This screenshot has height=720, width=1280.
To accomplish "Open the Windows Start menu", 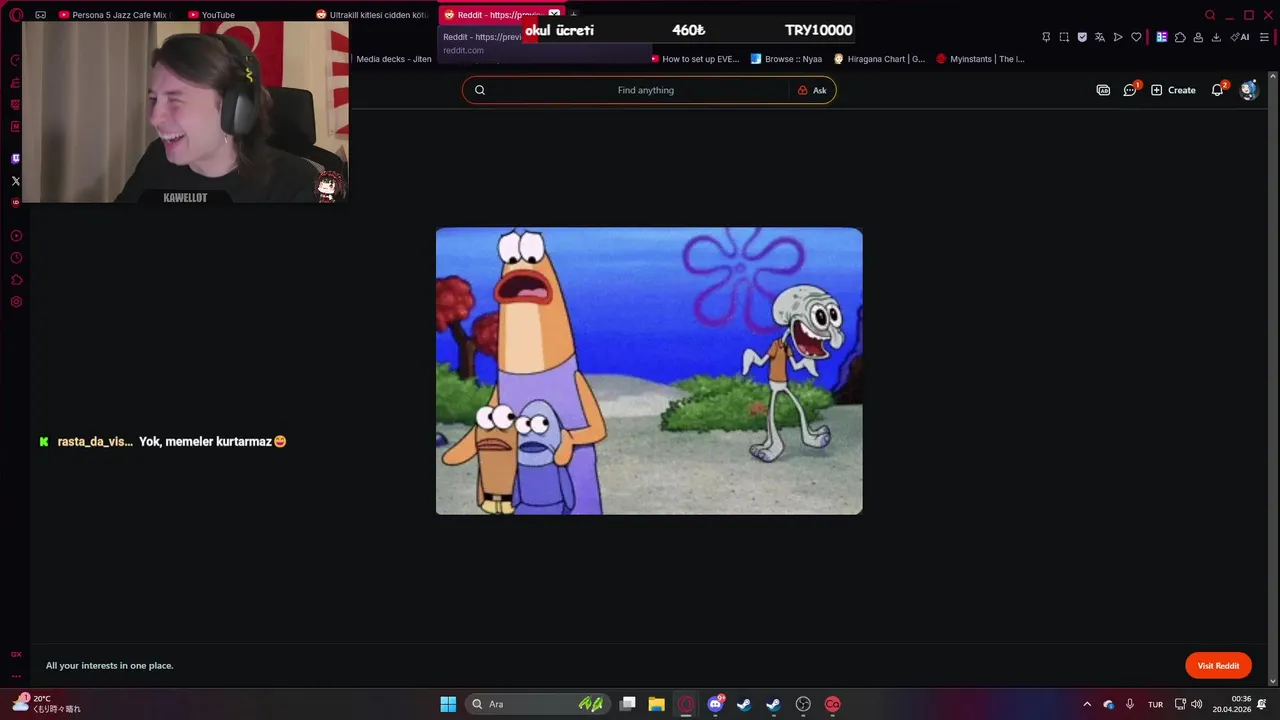I will coord(448,704).
